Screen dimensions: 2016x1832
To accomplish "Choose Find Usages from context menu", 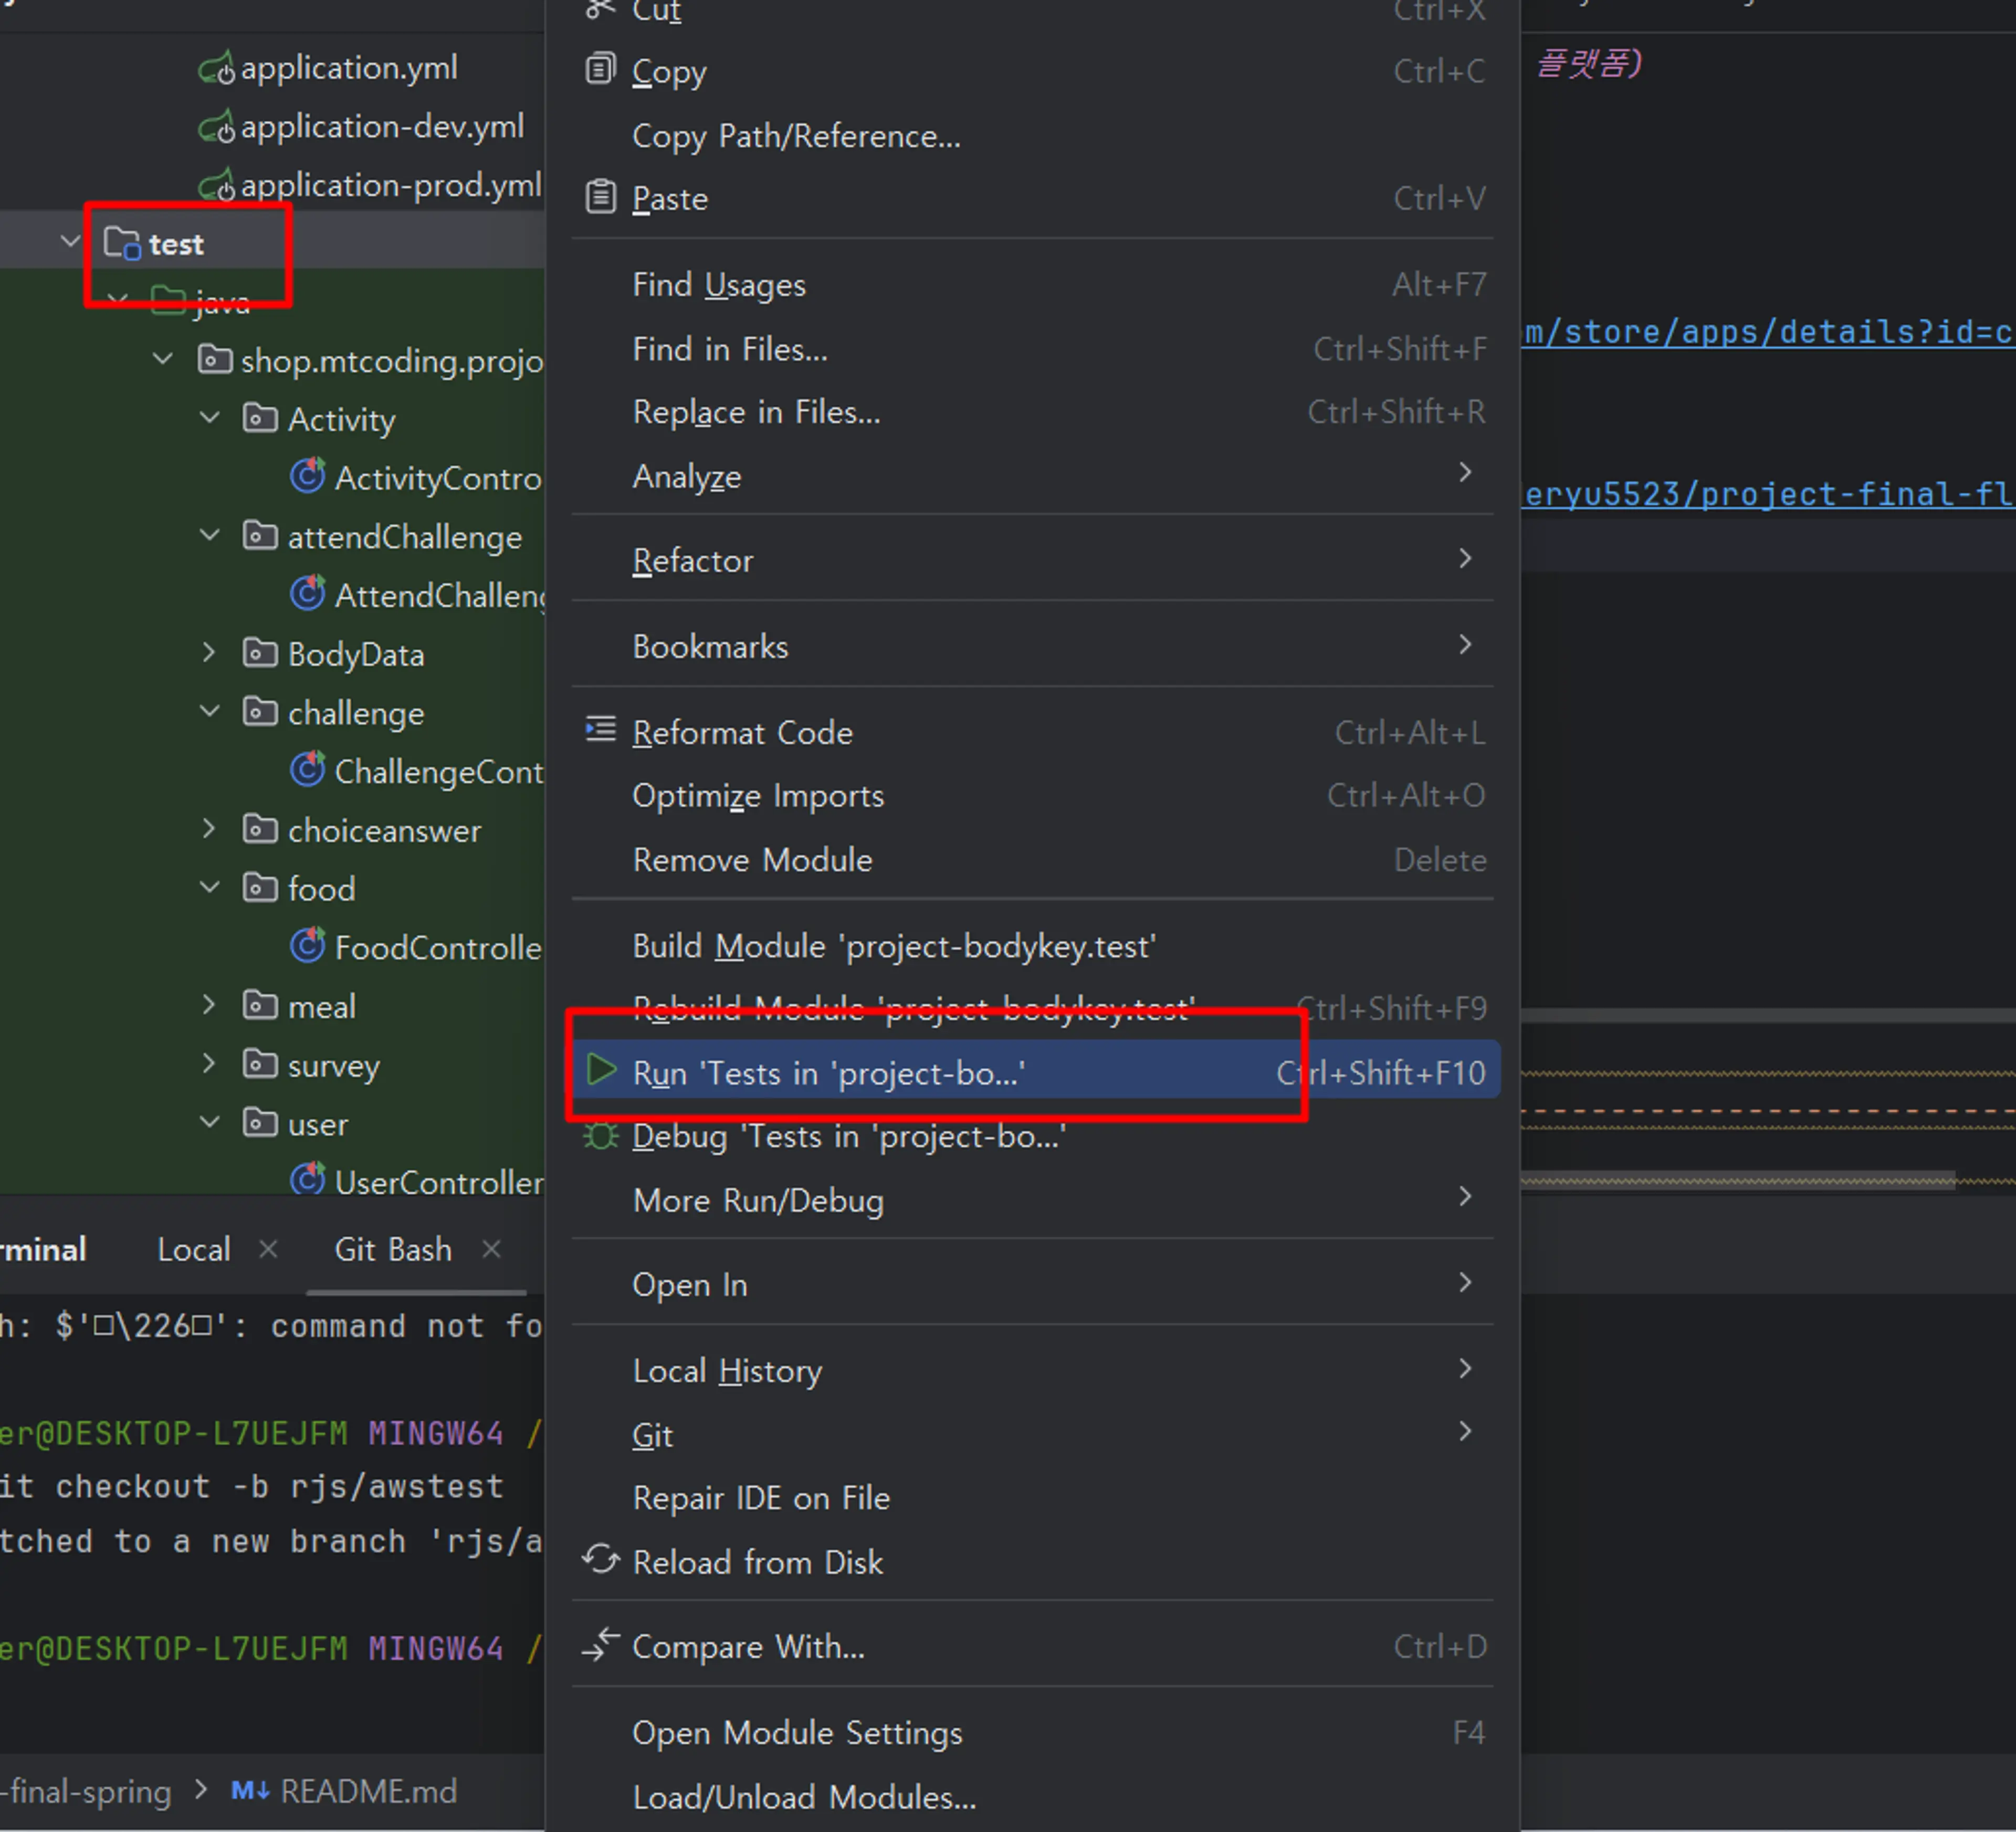I will click(1033, 285).
